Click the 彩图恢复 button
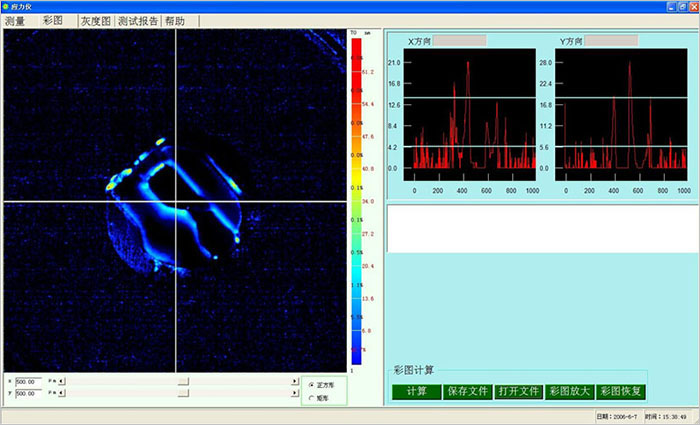The width and height of the screenshot is (700, 425). coord(622,391)
